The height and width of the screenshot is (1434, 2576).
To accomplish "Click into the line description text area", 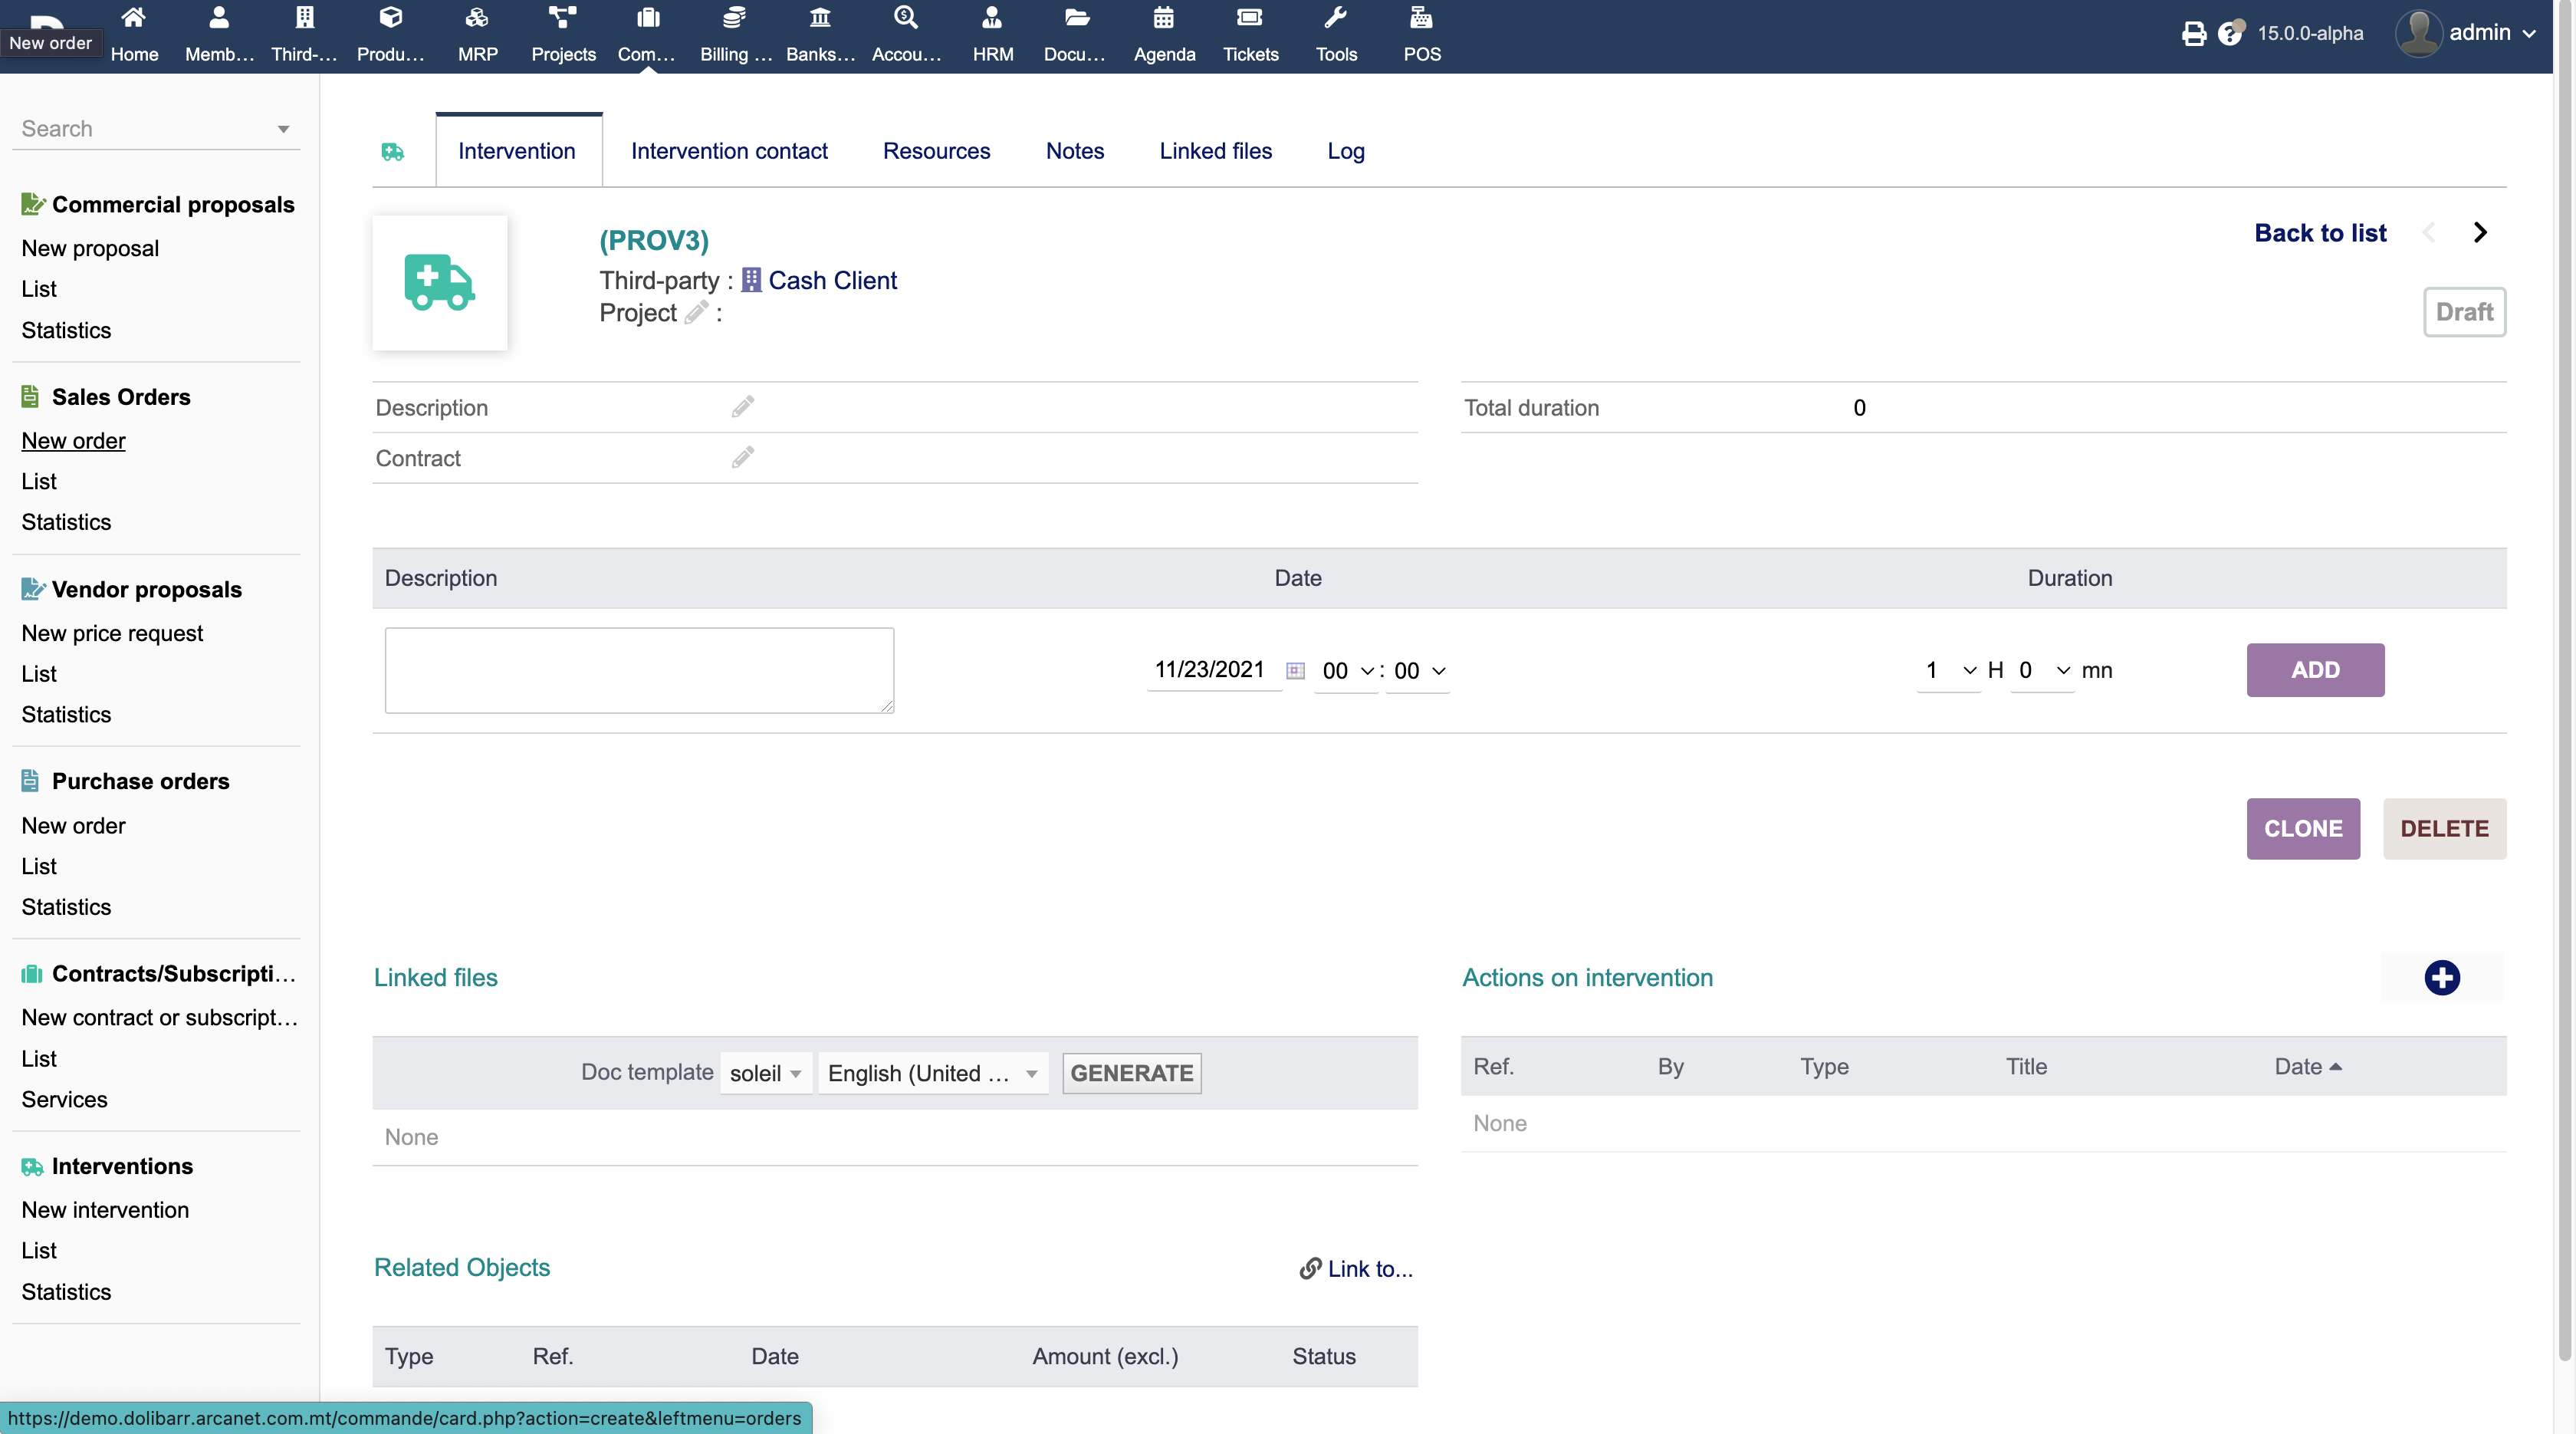I will click(x=639, y=670).
